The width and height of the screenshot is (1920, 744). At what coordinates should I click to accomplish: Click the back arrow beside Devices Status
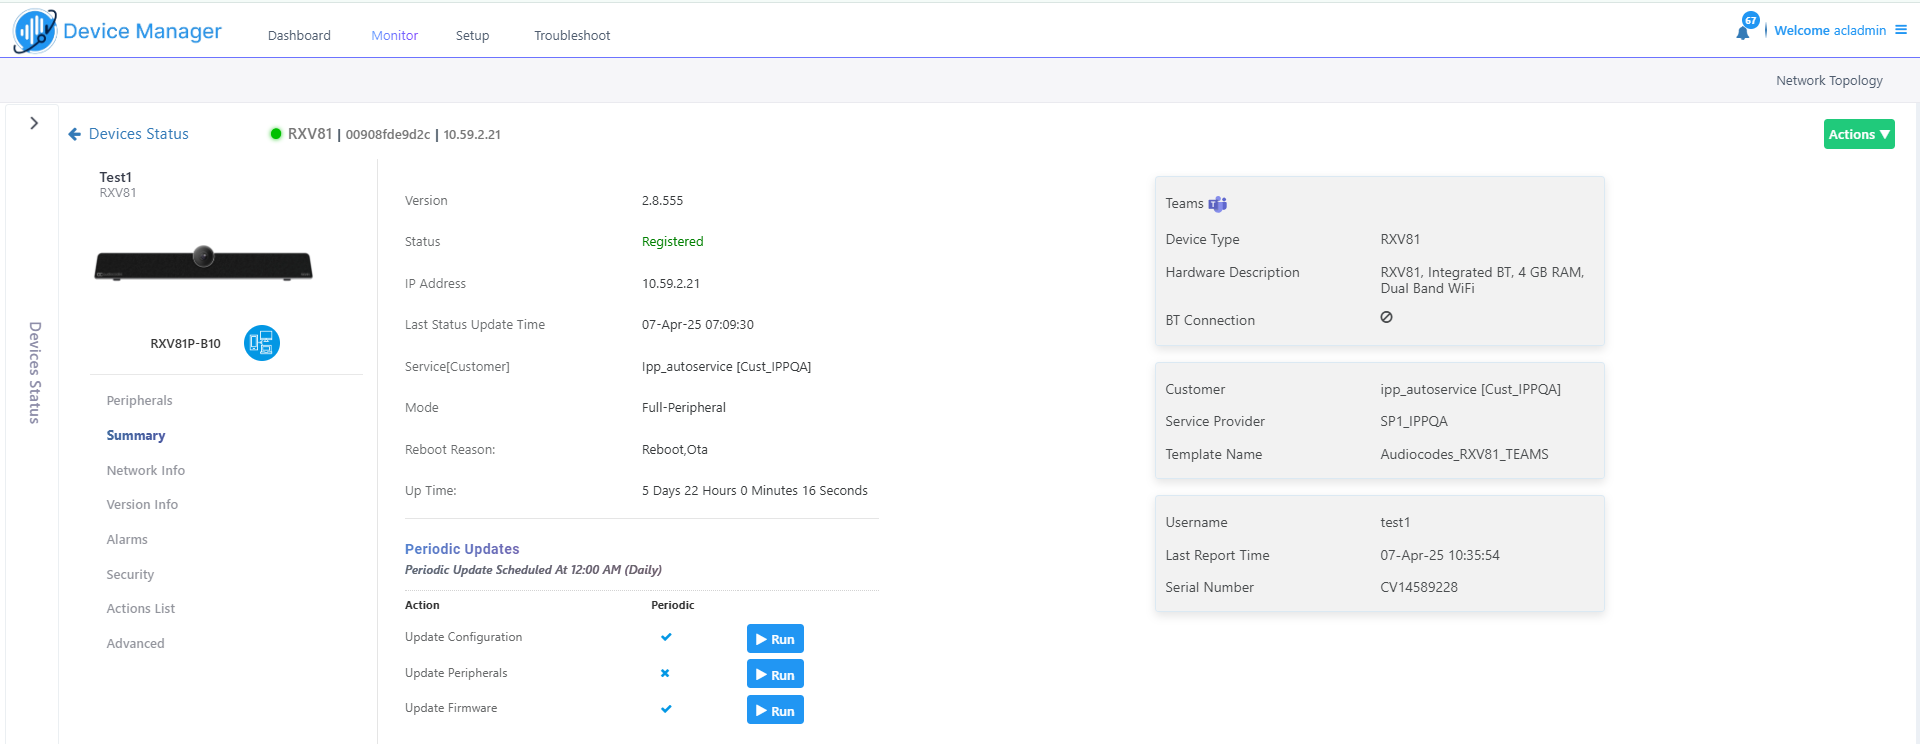pos(74,134)
